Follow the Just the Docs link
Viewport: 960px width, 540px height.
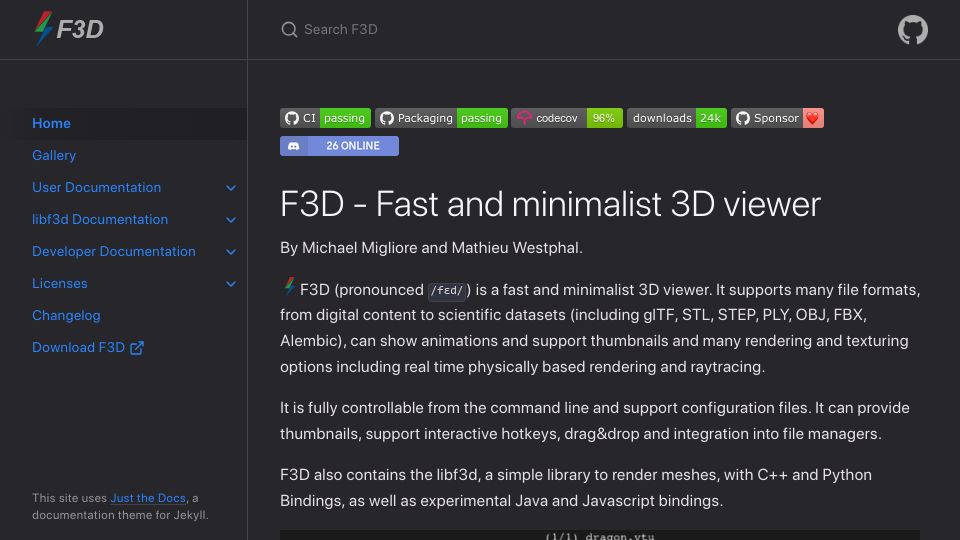click(x=148, y=498)
